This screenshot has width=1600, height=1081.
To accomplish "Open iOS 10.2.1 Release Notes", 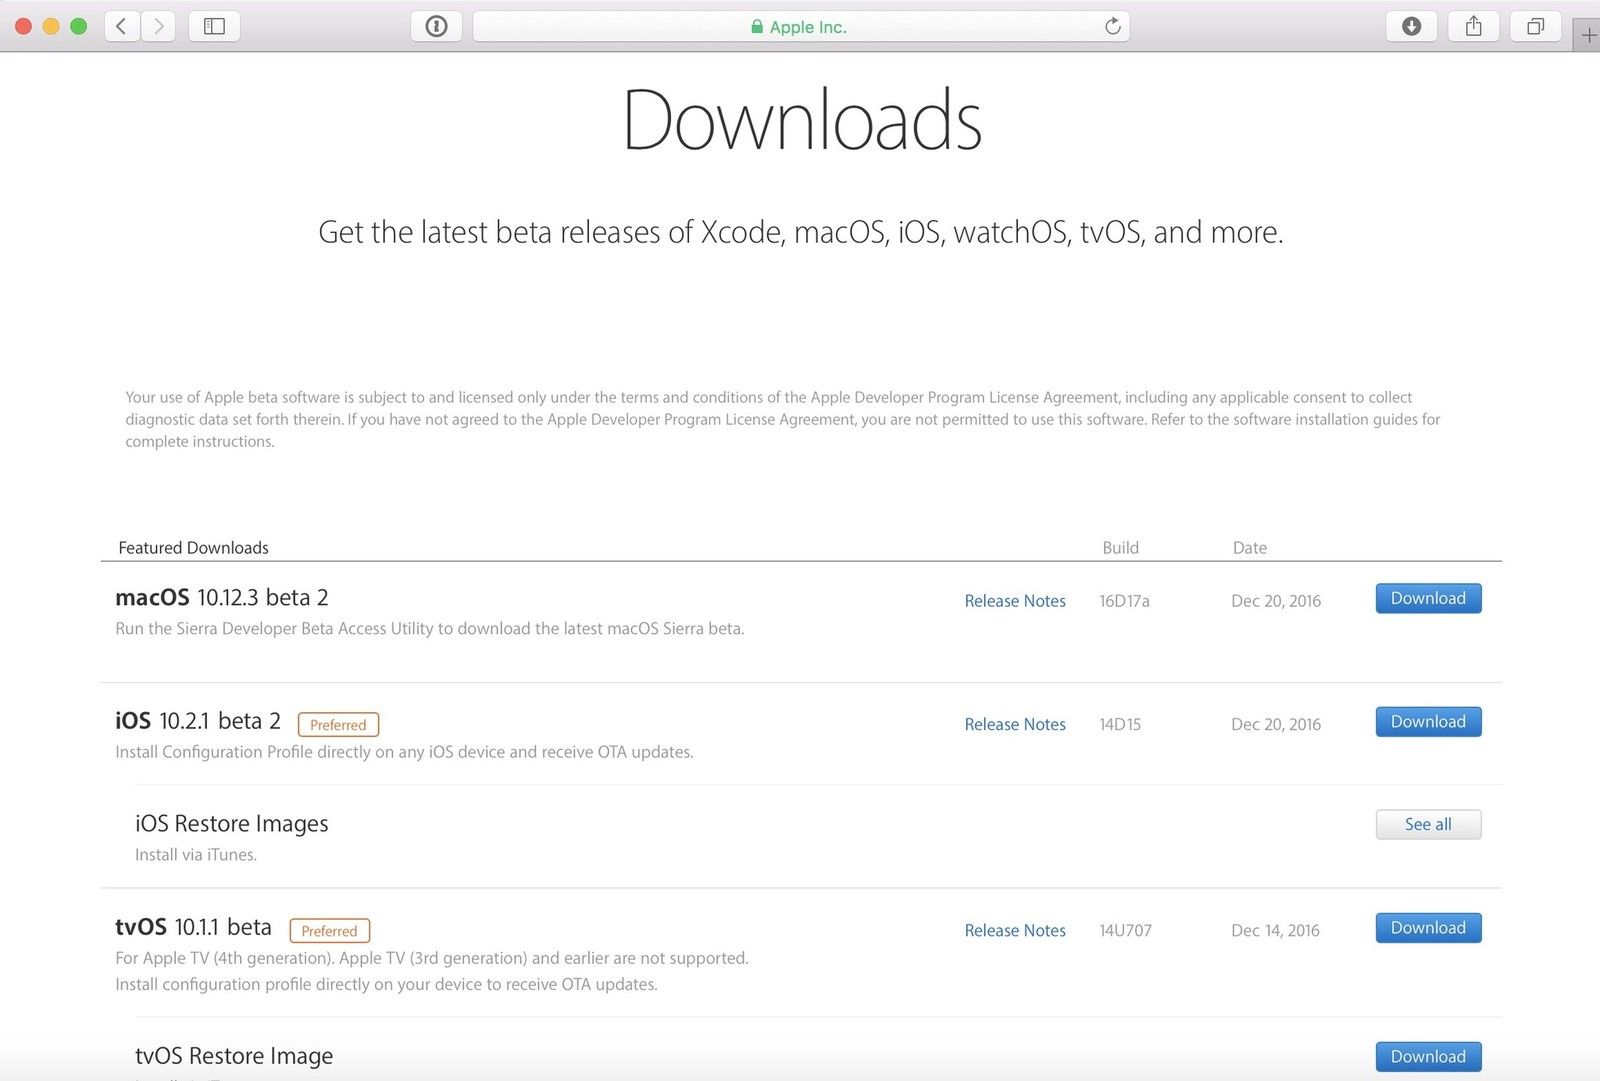I will pyautogui.click(x=1014, y=724).
